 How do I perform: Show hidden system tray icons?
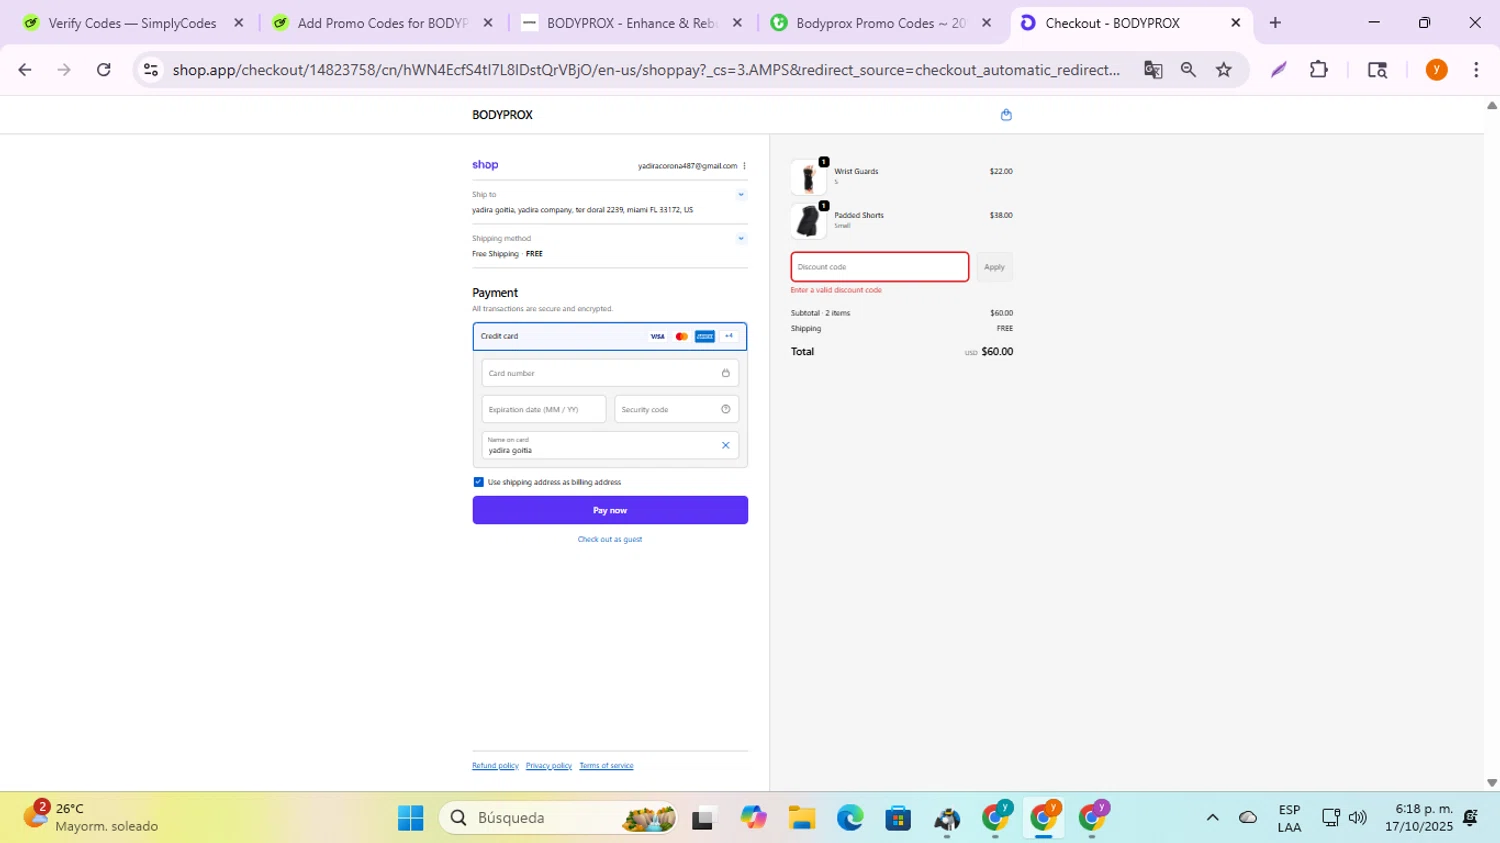[1212, 818]
